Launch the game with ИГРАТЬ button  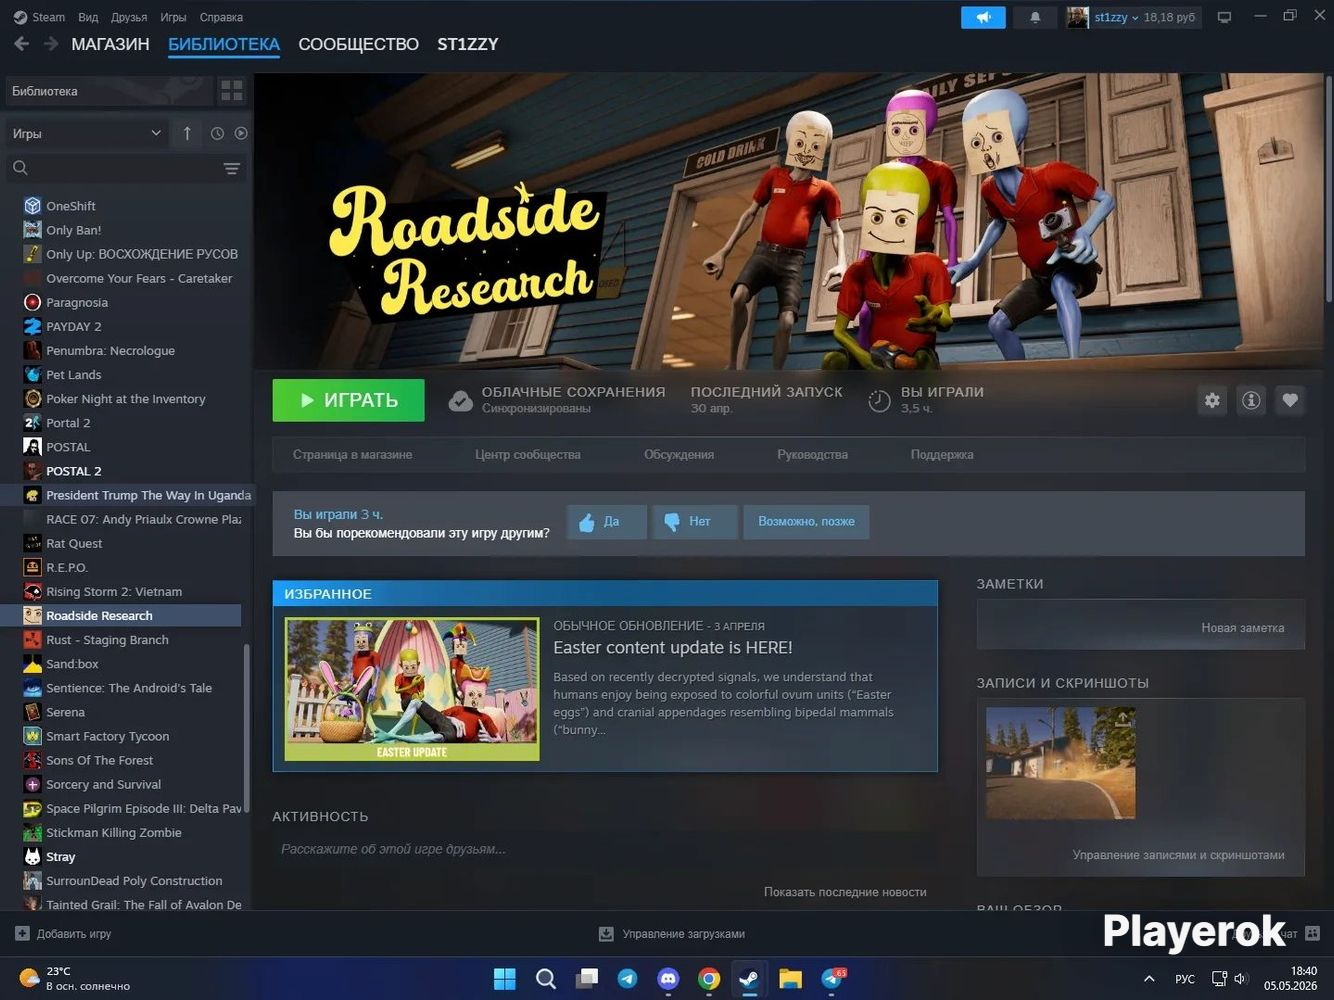pos(348,400)
